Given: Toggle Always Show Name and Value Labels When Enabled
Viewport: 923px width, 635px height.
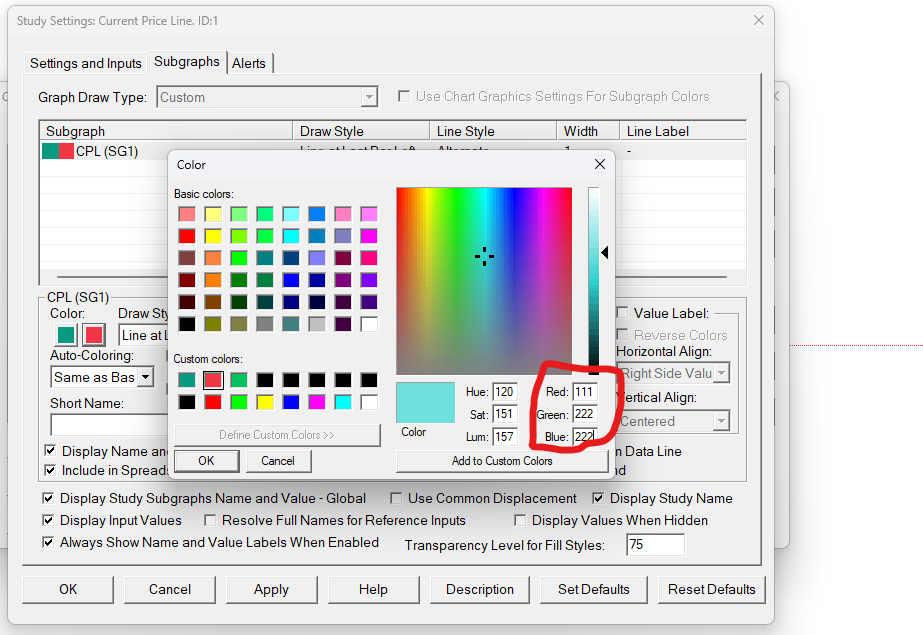Looking at the screenshot, I should (x=48, y=542).
